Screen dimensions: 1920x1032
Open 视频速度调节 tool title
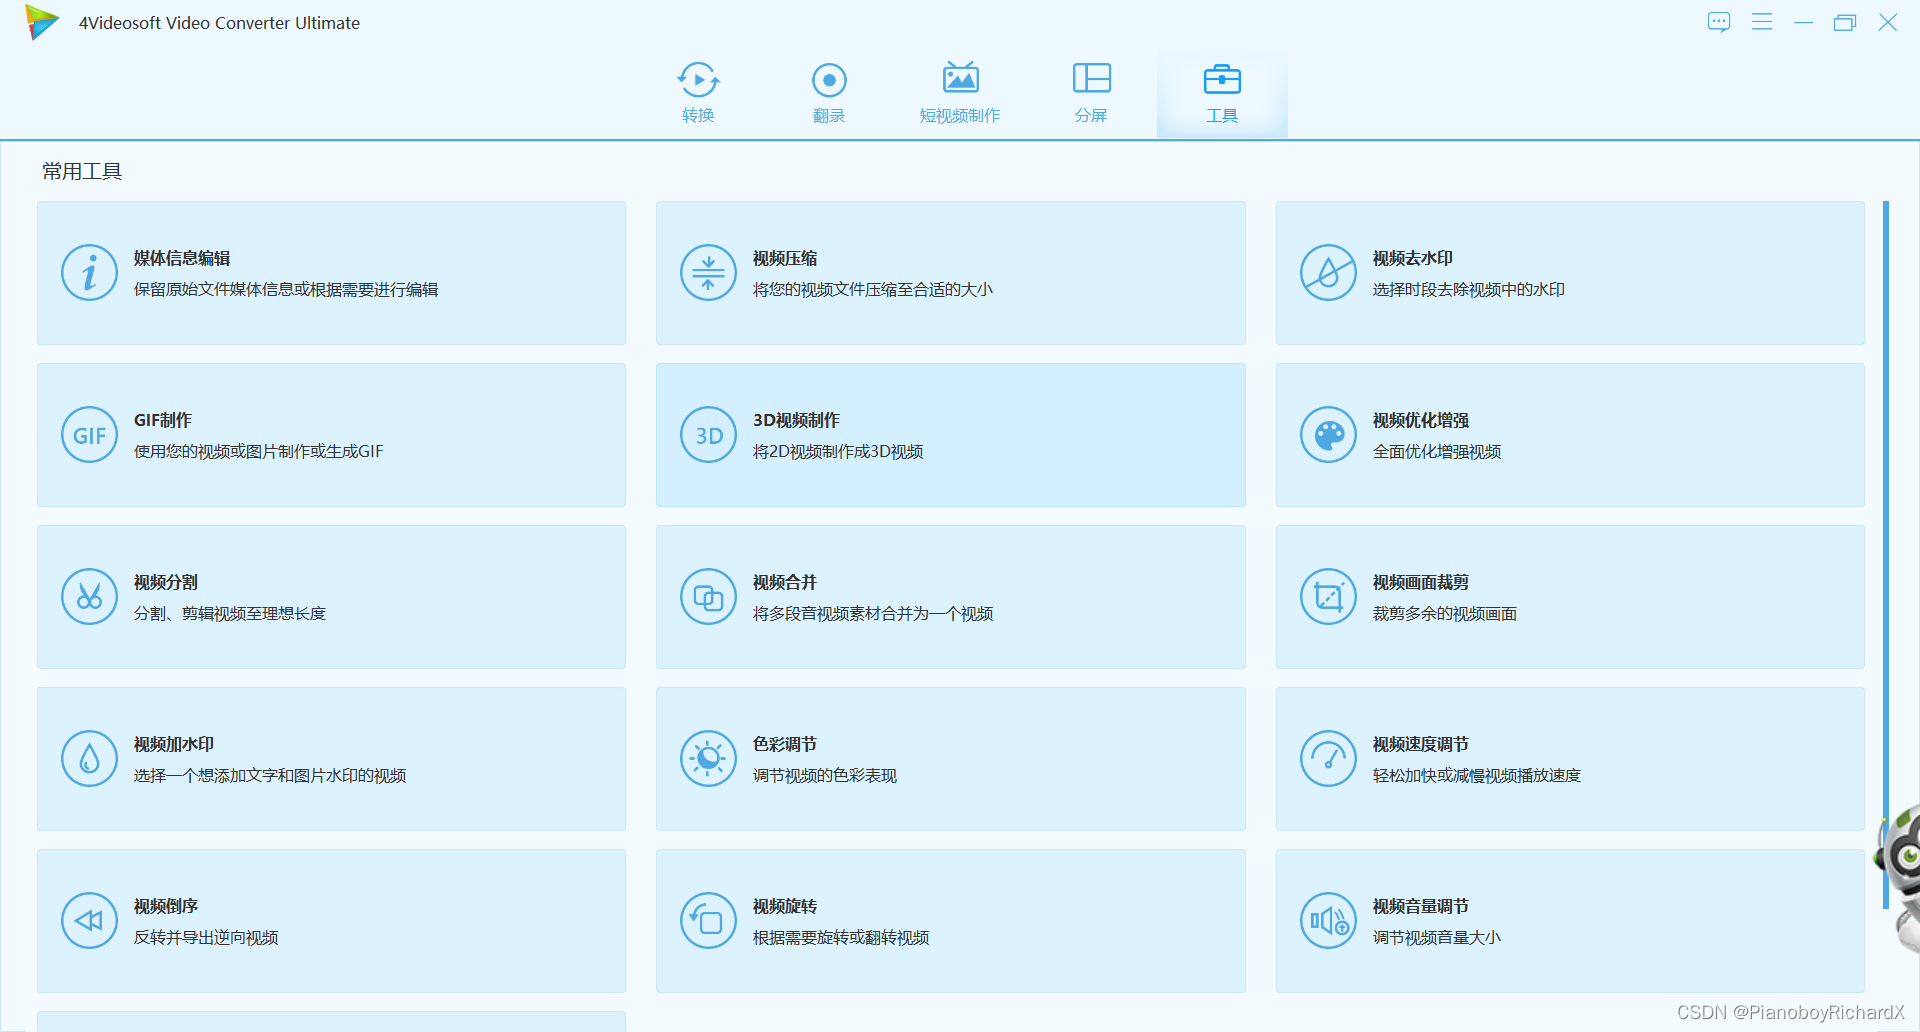1420,744
